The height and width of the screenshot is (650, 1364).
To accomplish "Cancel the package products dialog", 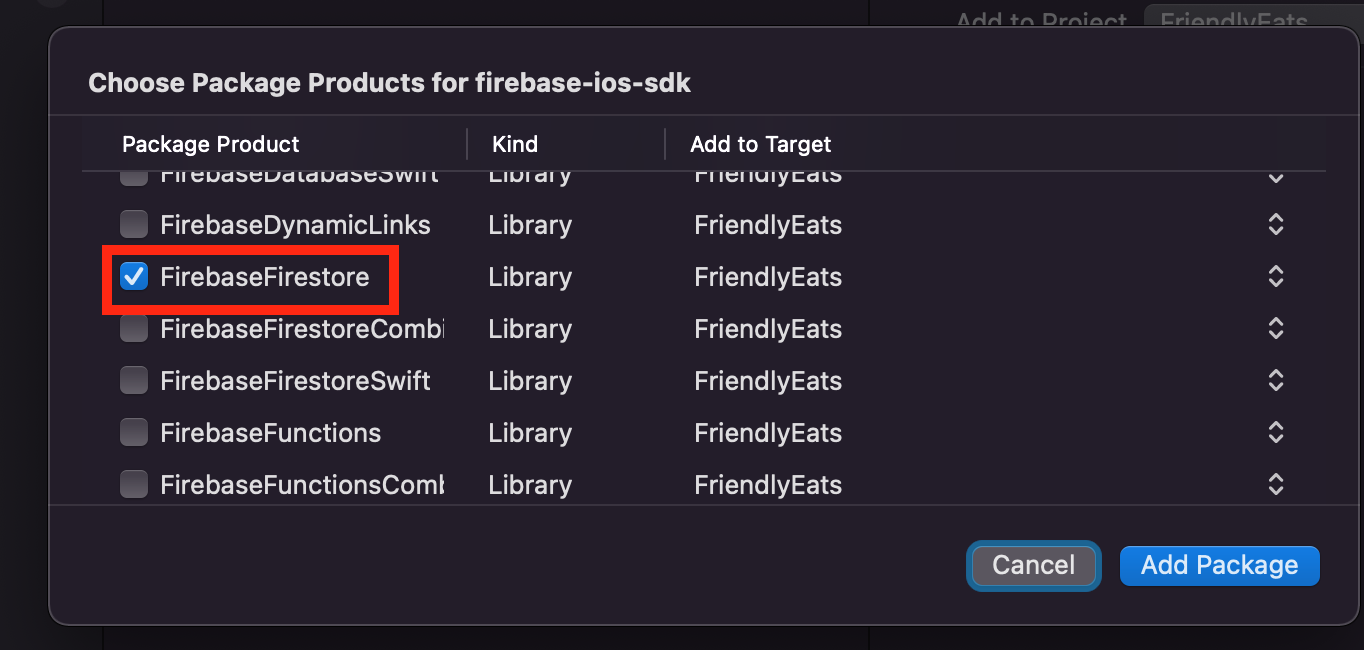I will click(1033, 565).
